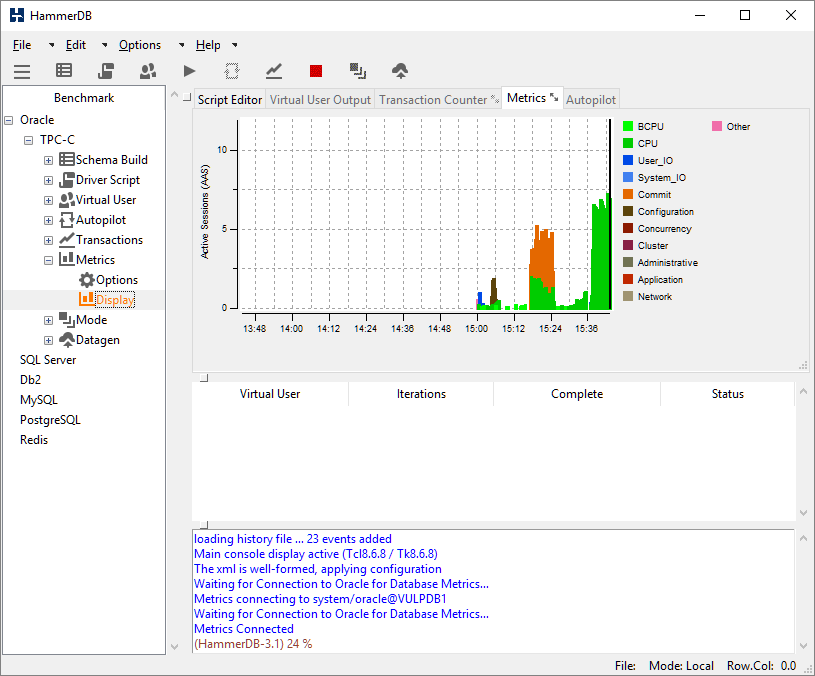815x676 pixels.
Task: Select SQL Server benchmark
Action: pos(48,360)
